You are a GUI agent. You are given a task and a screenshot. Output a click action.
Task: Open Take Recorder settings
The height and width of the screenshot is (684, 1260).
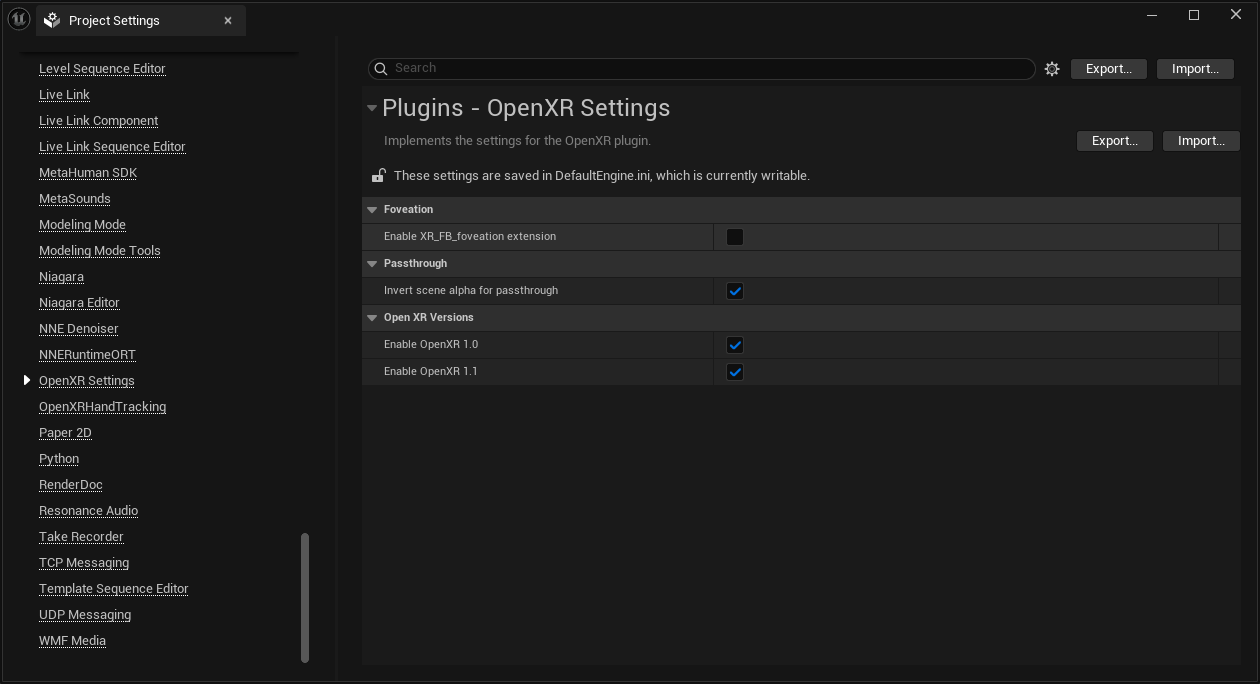[x=81, y=537]
